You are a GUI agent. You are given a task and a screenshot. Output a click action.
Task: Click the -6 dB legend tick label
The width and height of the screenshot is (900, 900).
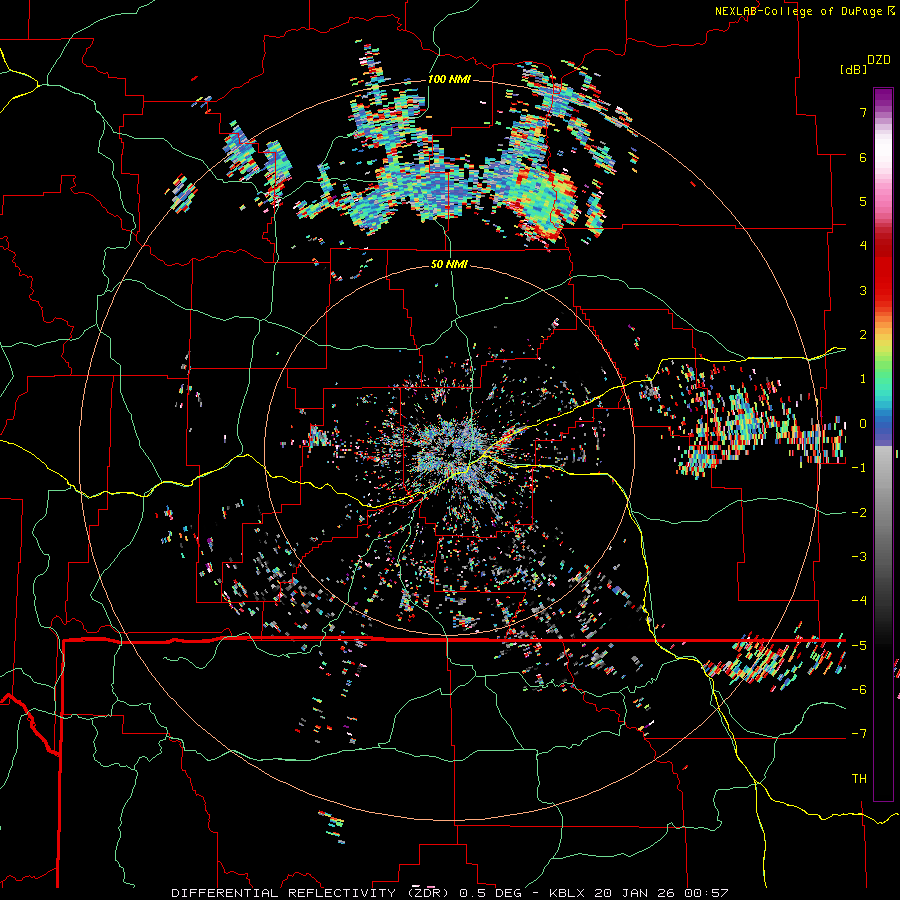pos(859,690)
